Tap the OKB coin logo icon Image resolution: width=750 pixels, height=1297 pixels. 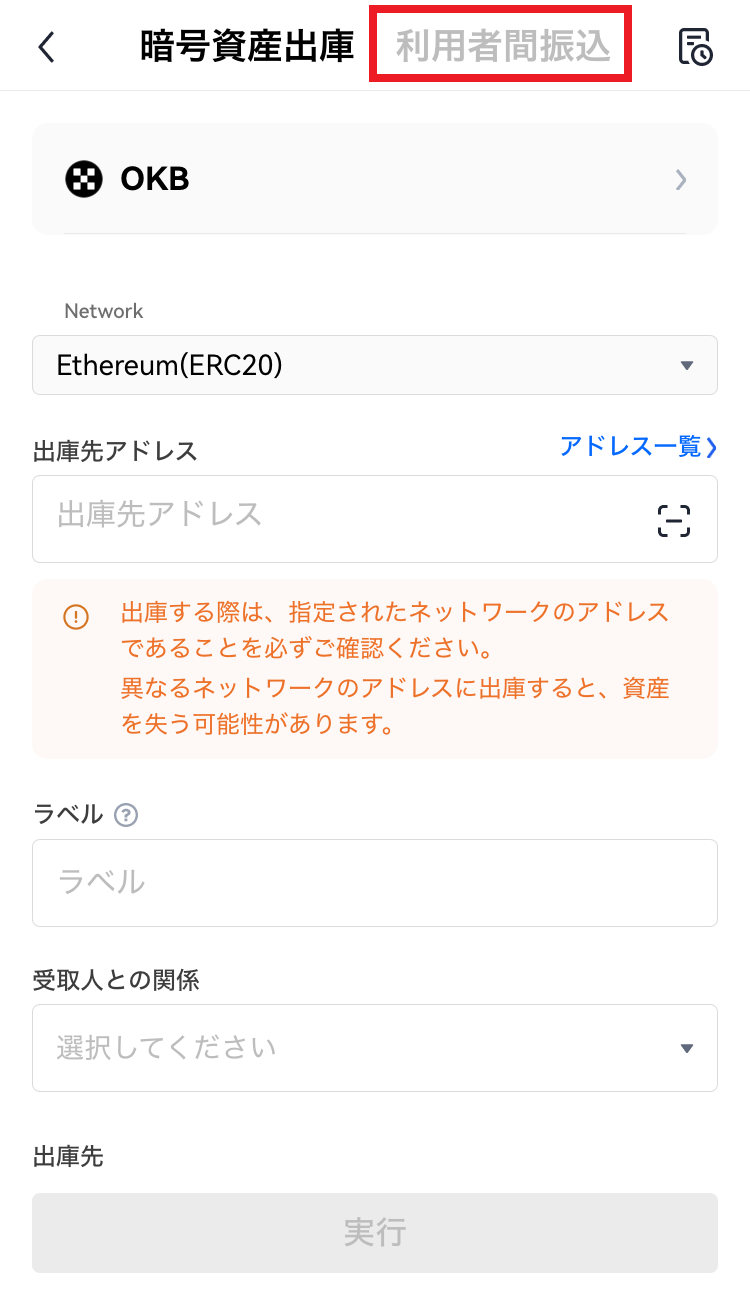click(x=84, y=180)
